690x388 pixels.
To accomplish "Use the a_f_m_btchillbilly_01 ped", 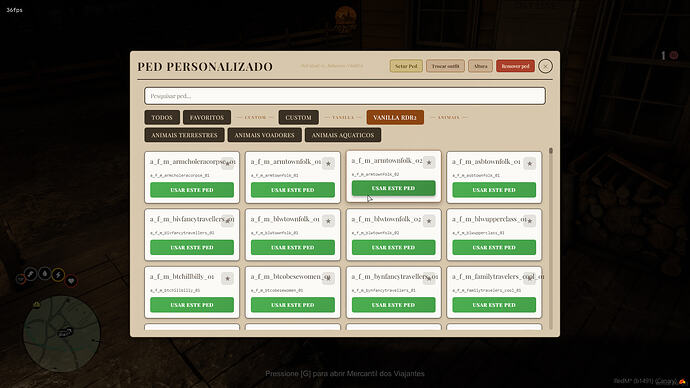I will (x=192, y=305).
